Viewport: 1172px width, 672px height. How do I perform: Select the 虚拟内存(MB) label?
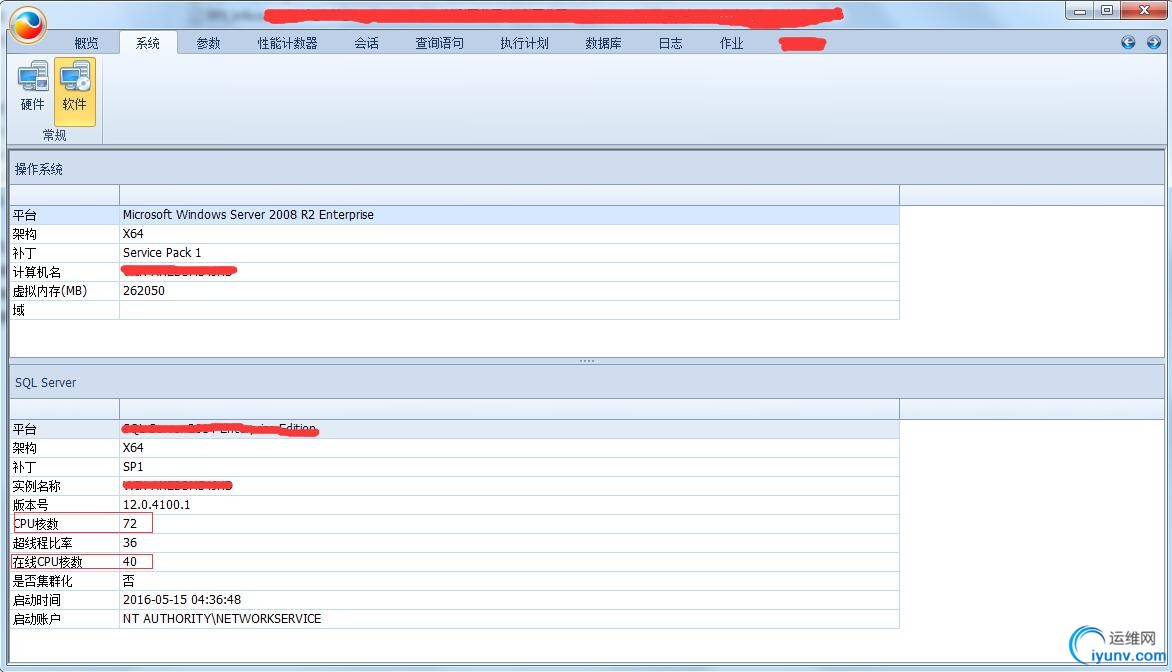[50, 291]
